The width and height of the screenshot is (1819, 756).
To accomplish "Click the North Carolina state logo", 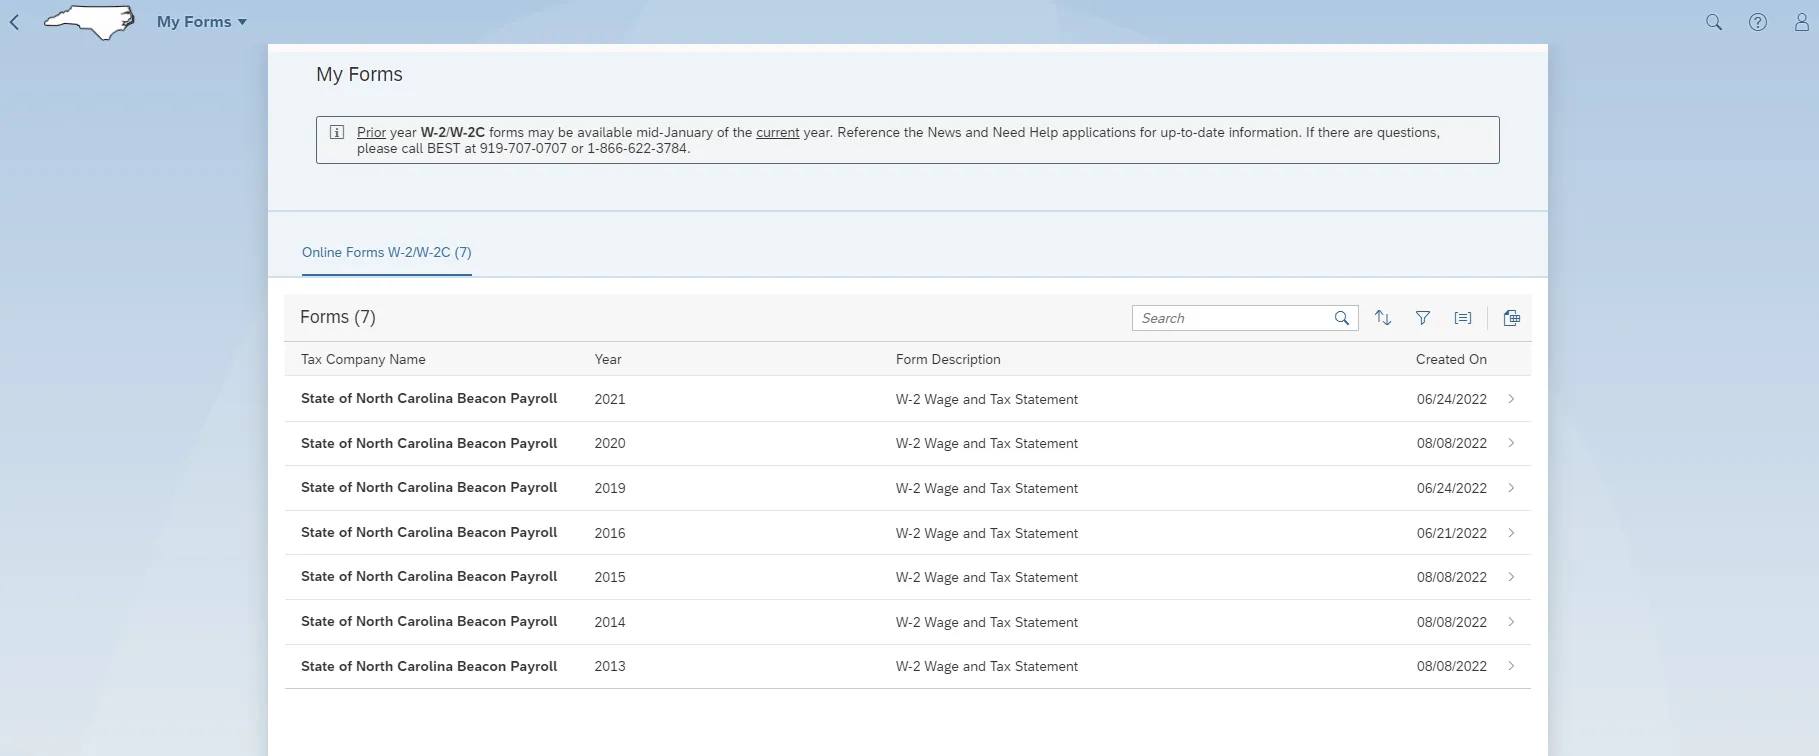I will click(x=90, y=22).
